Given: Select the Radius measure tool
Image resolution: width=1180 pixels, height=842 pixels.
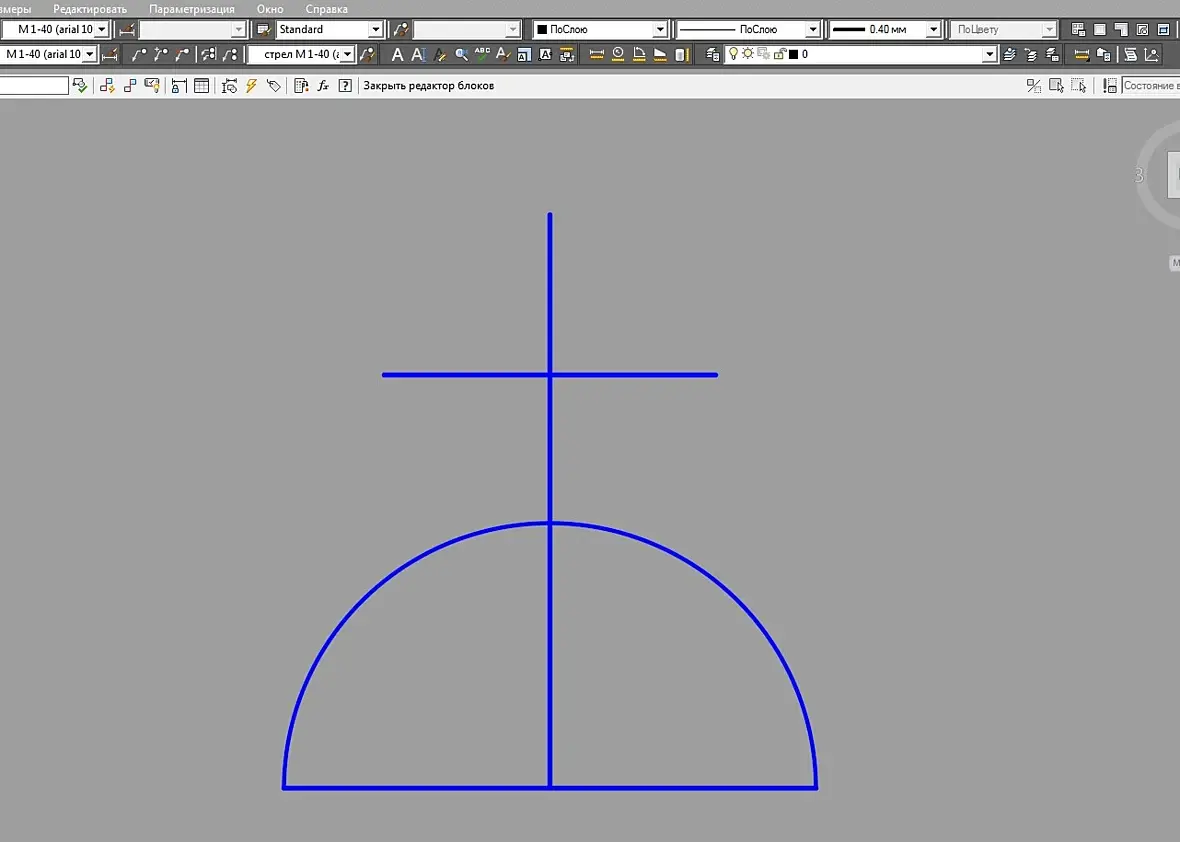Looking at the screenshot, I should coord(617,54).
